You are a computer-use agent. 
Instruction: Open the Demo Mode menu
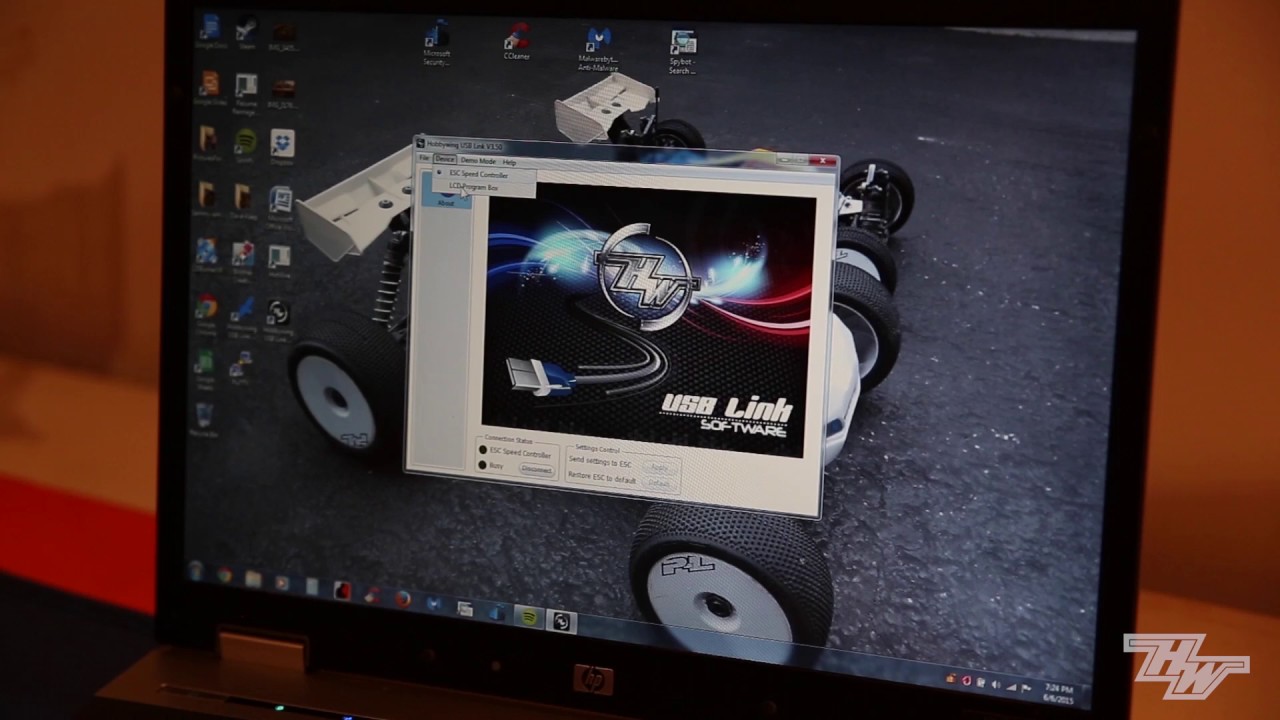point(478,161)
